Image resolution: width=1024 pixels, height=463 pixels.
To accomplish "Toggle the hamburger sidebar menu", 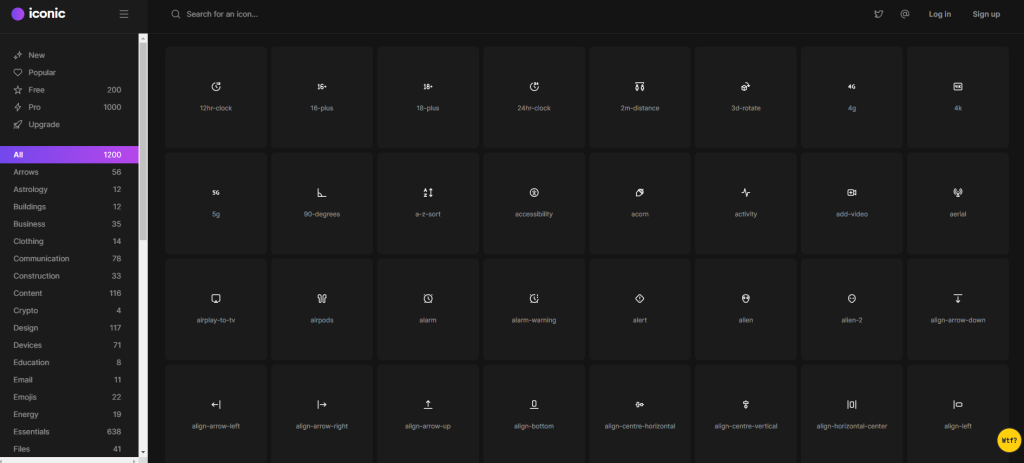I will click(x=124, y=14).
